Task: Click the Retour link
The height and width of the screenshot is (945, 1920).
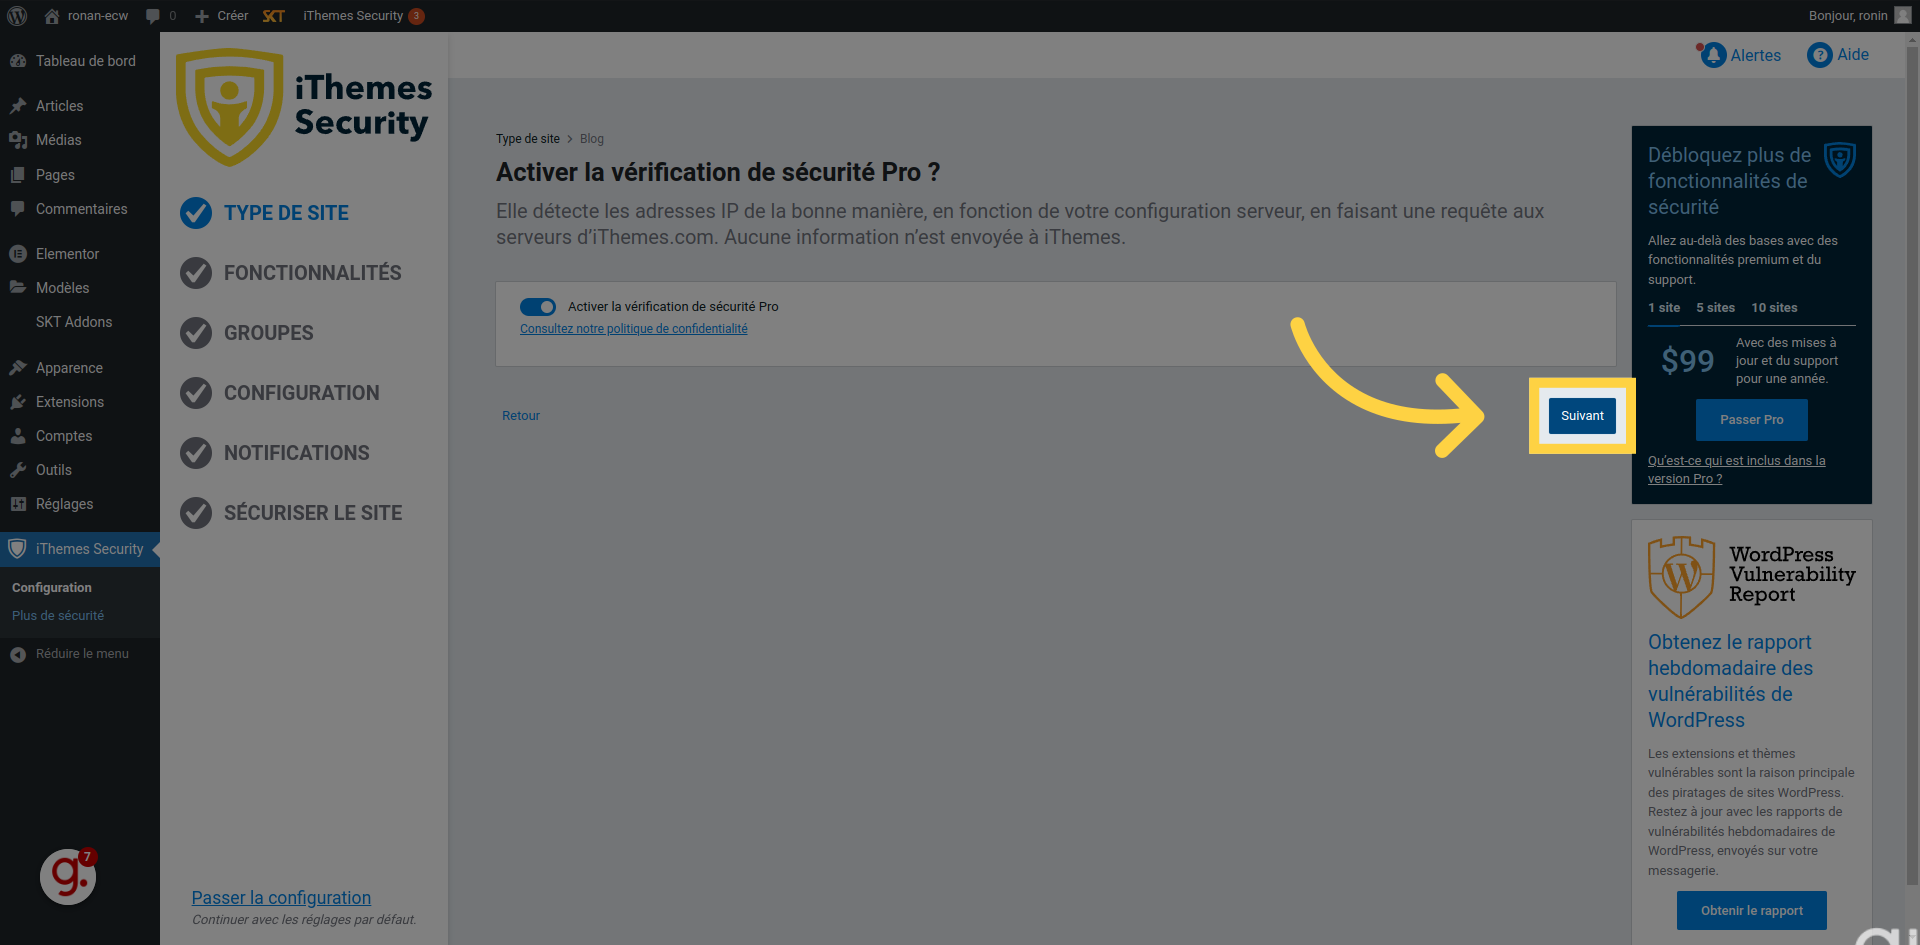Action: point(521,416)
